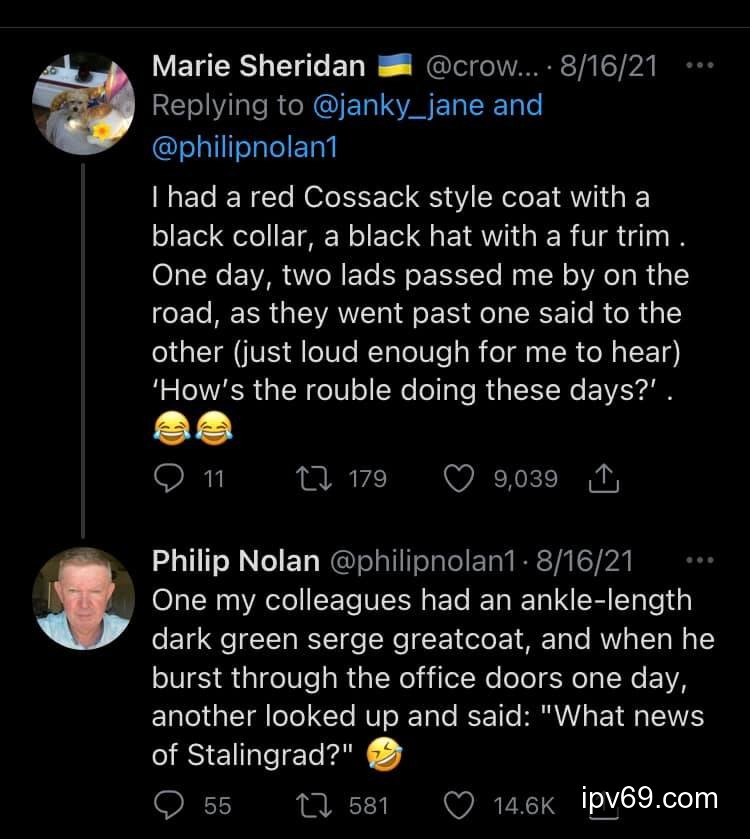750x839 pixels.
Task: Click the 8/16/21 date on Philip's tweet
Action: click(585, 560)
